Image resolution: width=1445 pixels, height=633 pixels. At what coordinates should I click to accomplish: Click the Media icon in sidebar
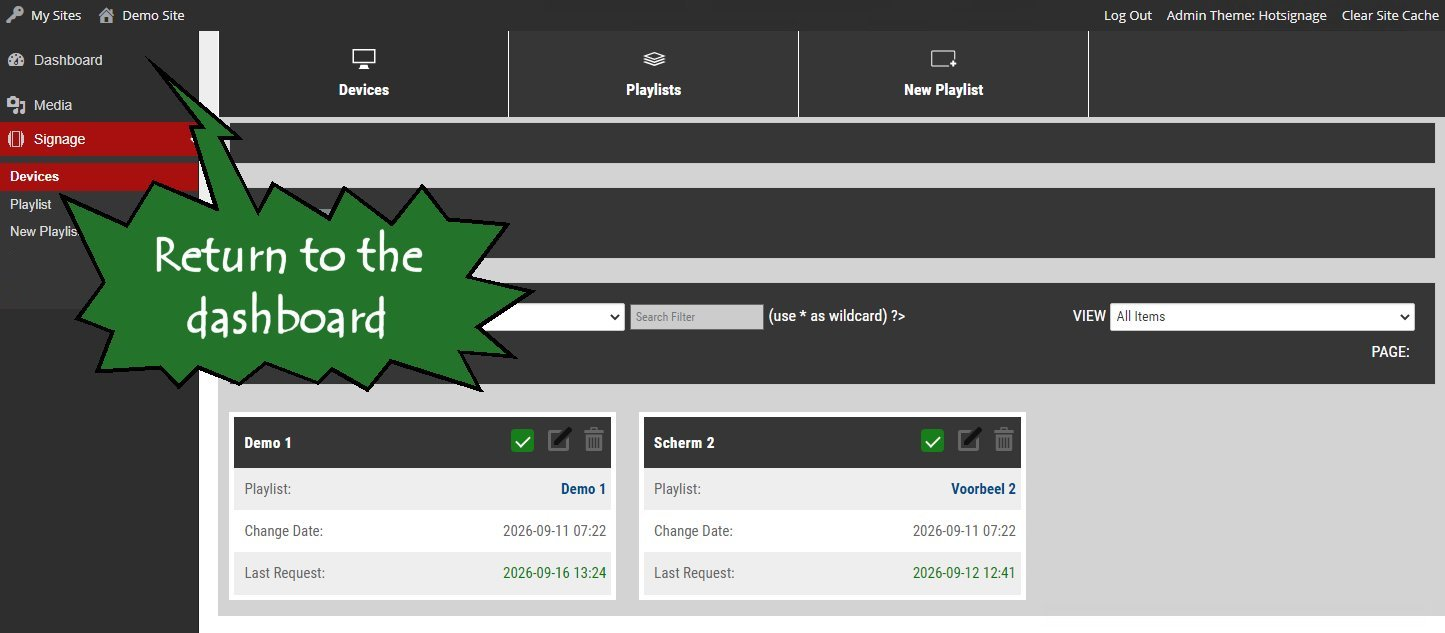point(15,105)
